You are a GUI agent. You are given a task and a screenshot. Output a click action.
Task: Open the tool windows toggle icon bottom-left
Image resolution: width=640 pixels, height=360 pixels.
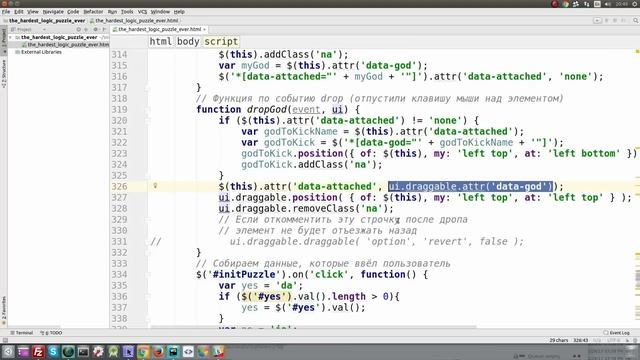click(x=5, y=340)
